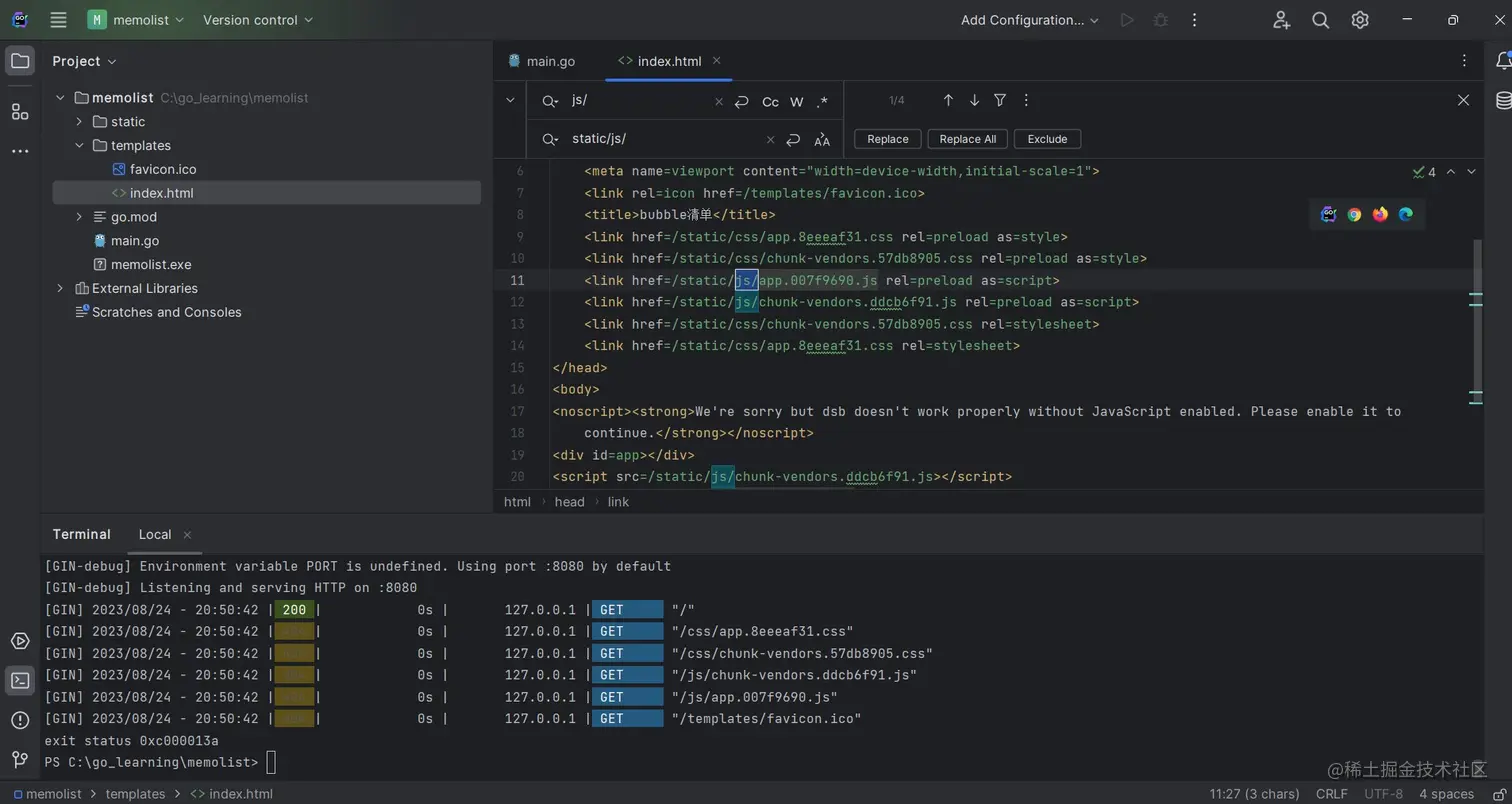This screenshot has height=804, width=1512.
Task: Click the filter search results icon
Action: pyautogui.click(x=1000, y=100)
